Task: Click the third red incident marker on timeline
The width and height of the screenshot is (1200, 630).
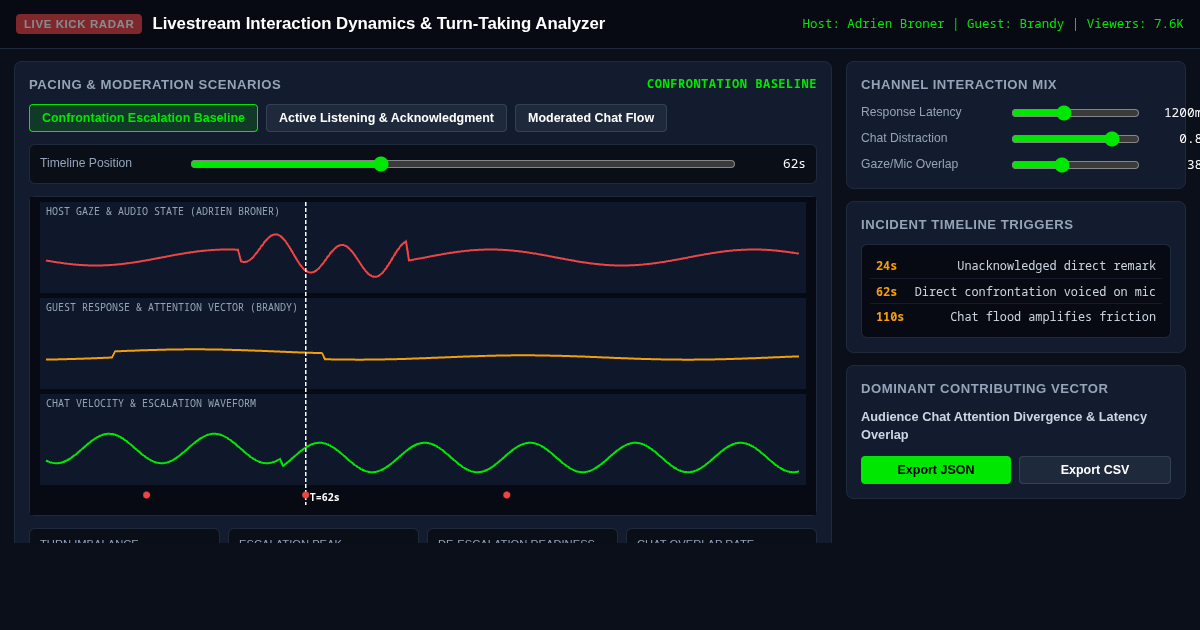Action: click(x=507, y=495)
